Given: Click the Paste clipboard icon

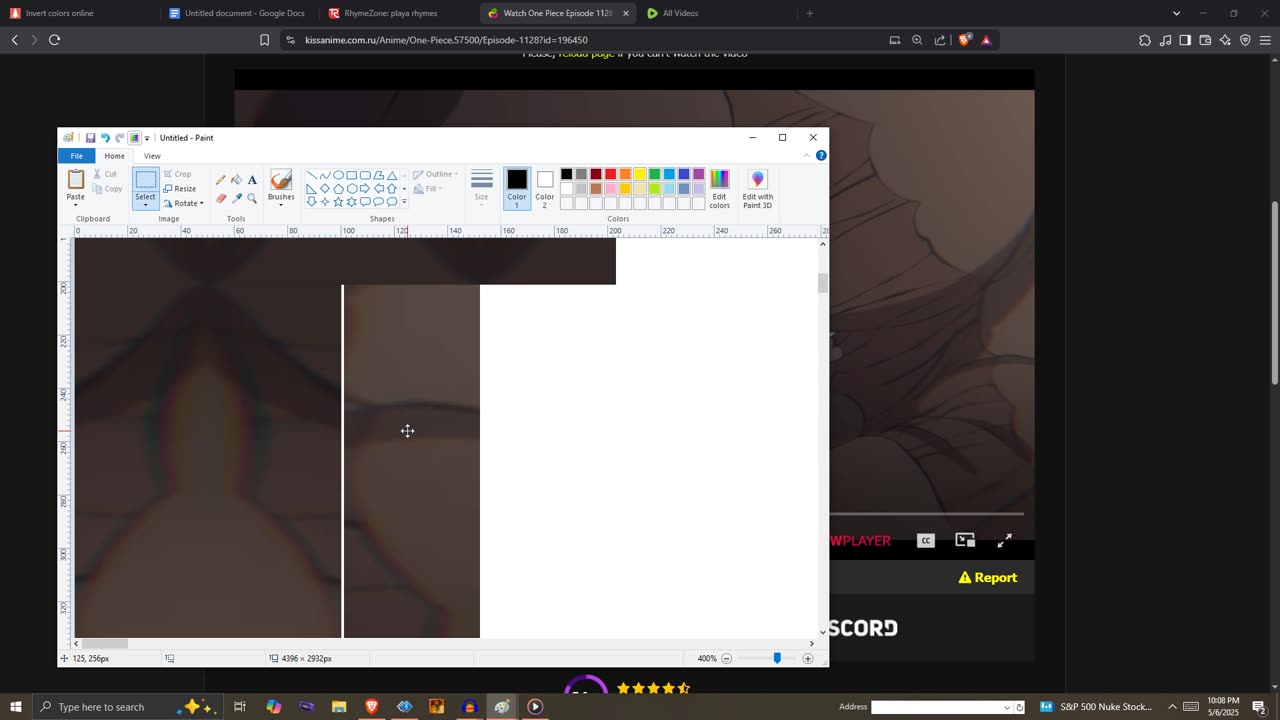Looking at the screenshot, I should point(76,180).
